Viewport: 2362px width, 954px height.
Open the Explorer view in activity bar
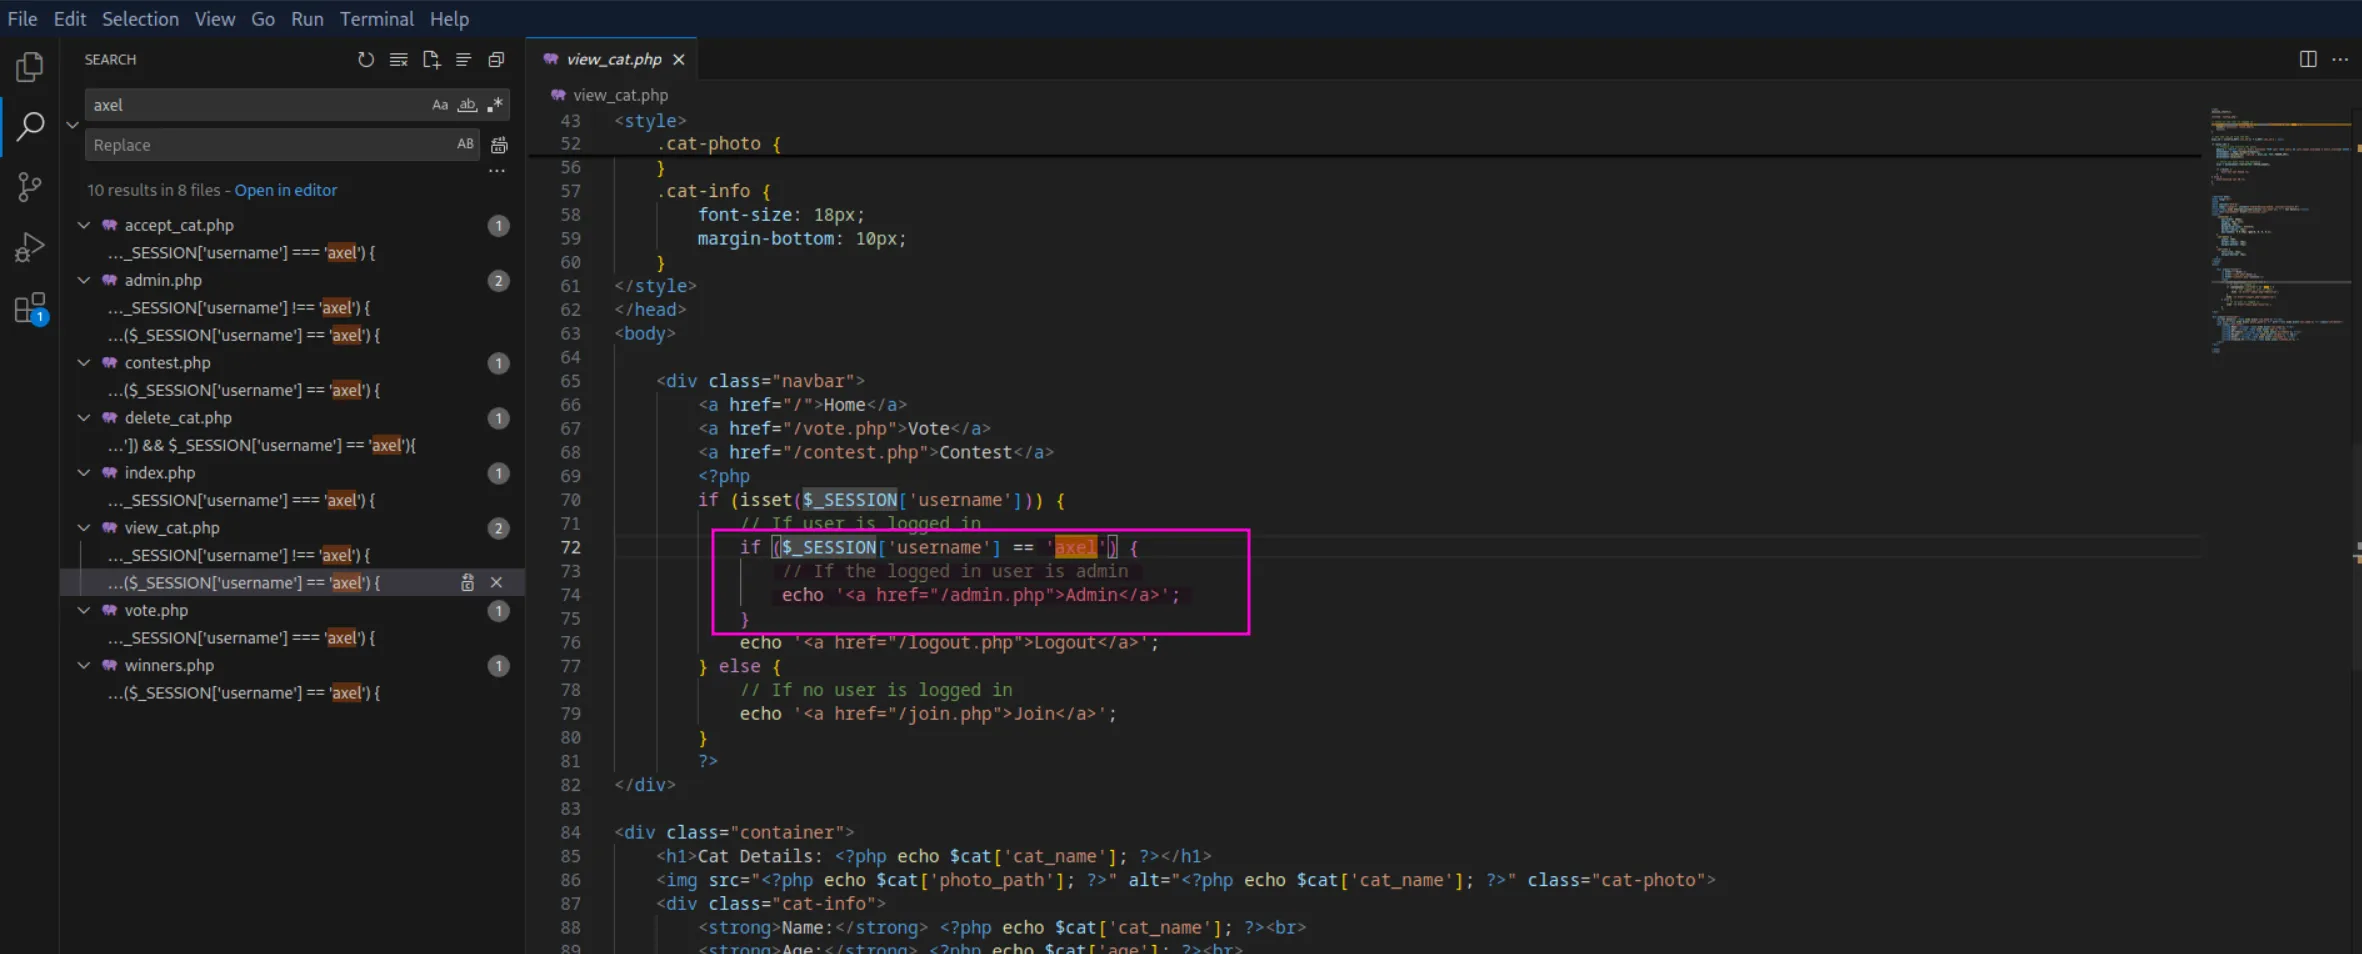30,67
